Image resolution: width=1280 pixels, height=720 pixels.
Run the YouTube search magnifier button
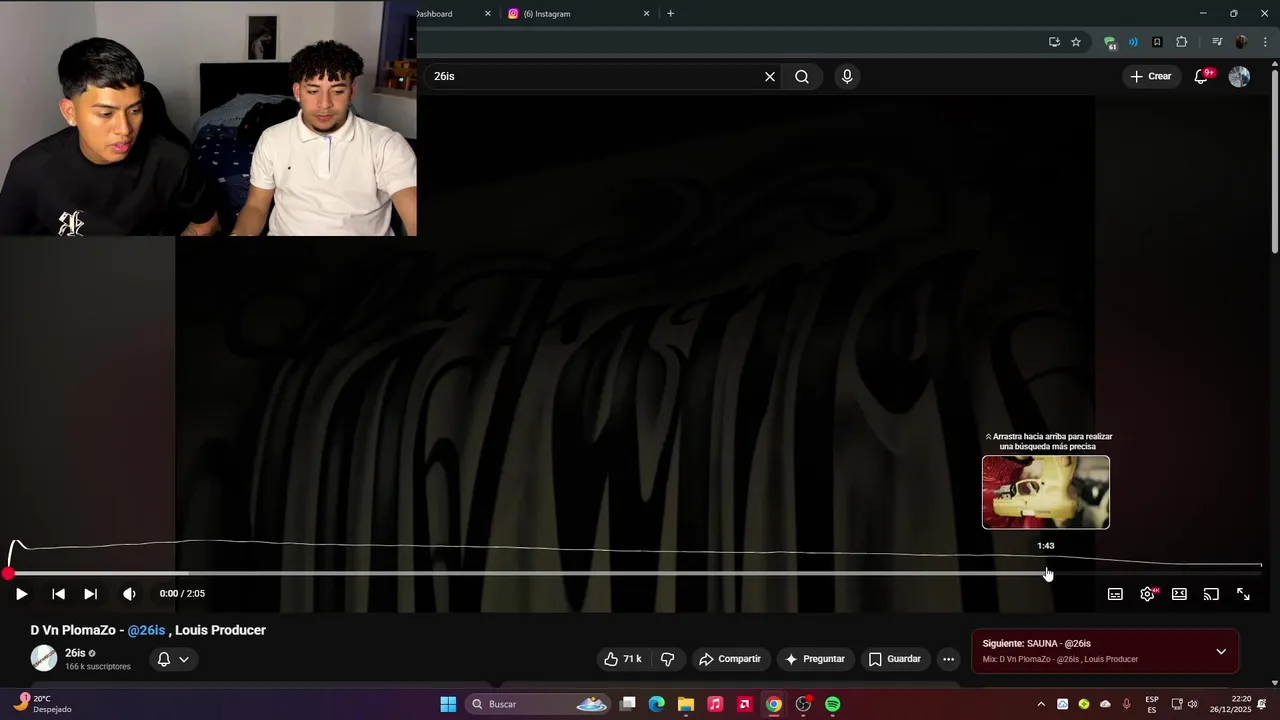click(x=802, y=77)
